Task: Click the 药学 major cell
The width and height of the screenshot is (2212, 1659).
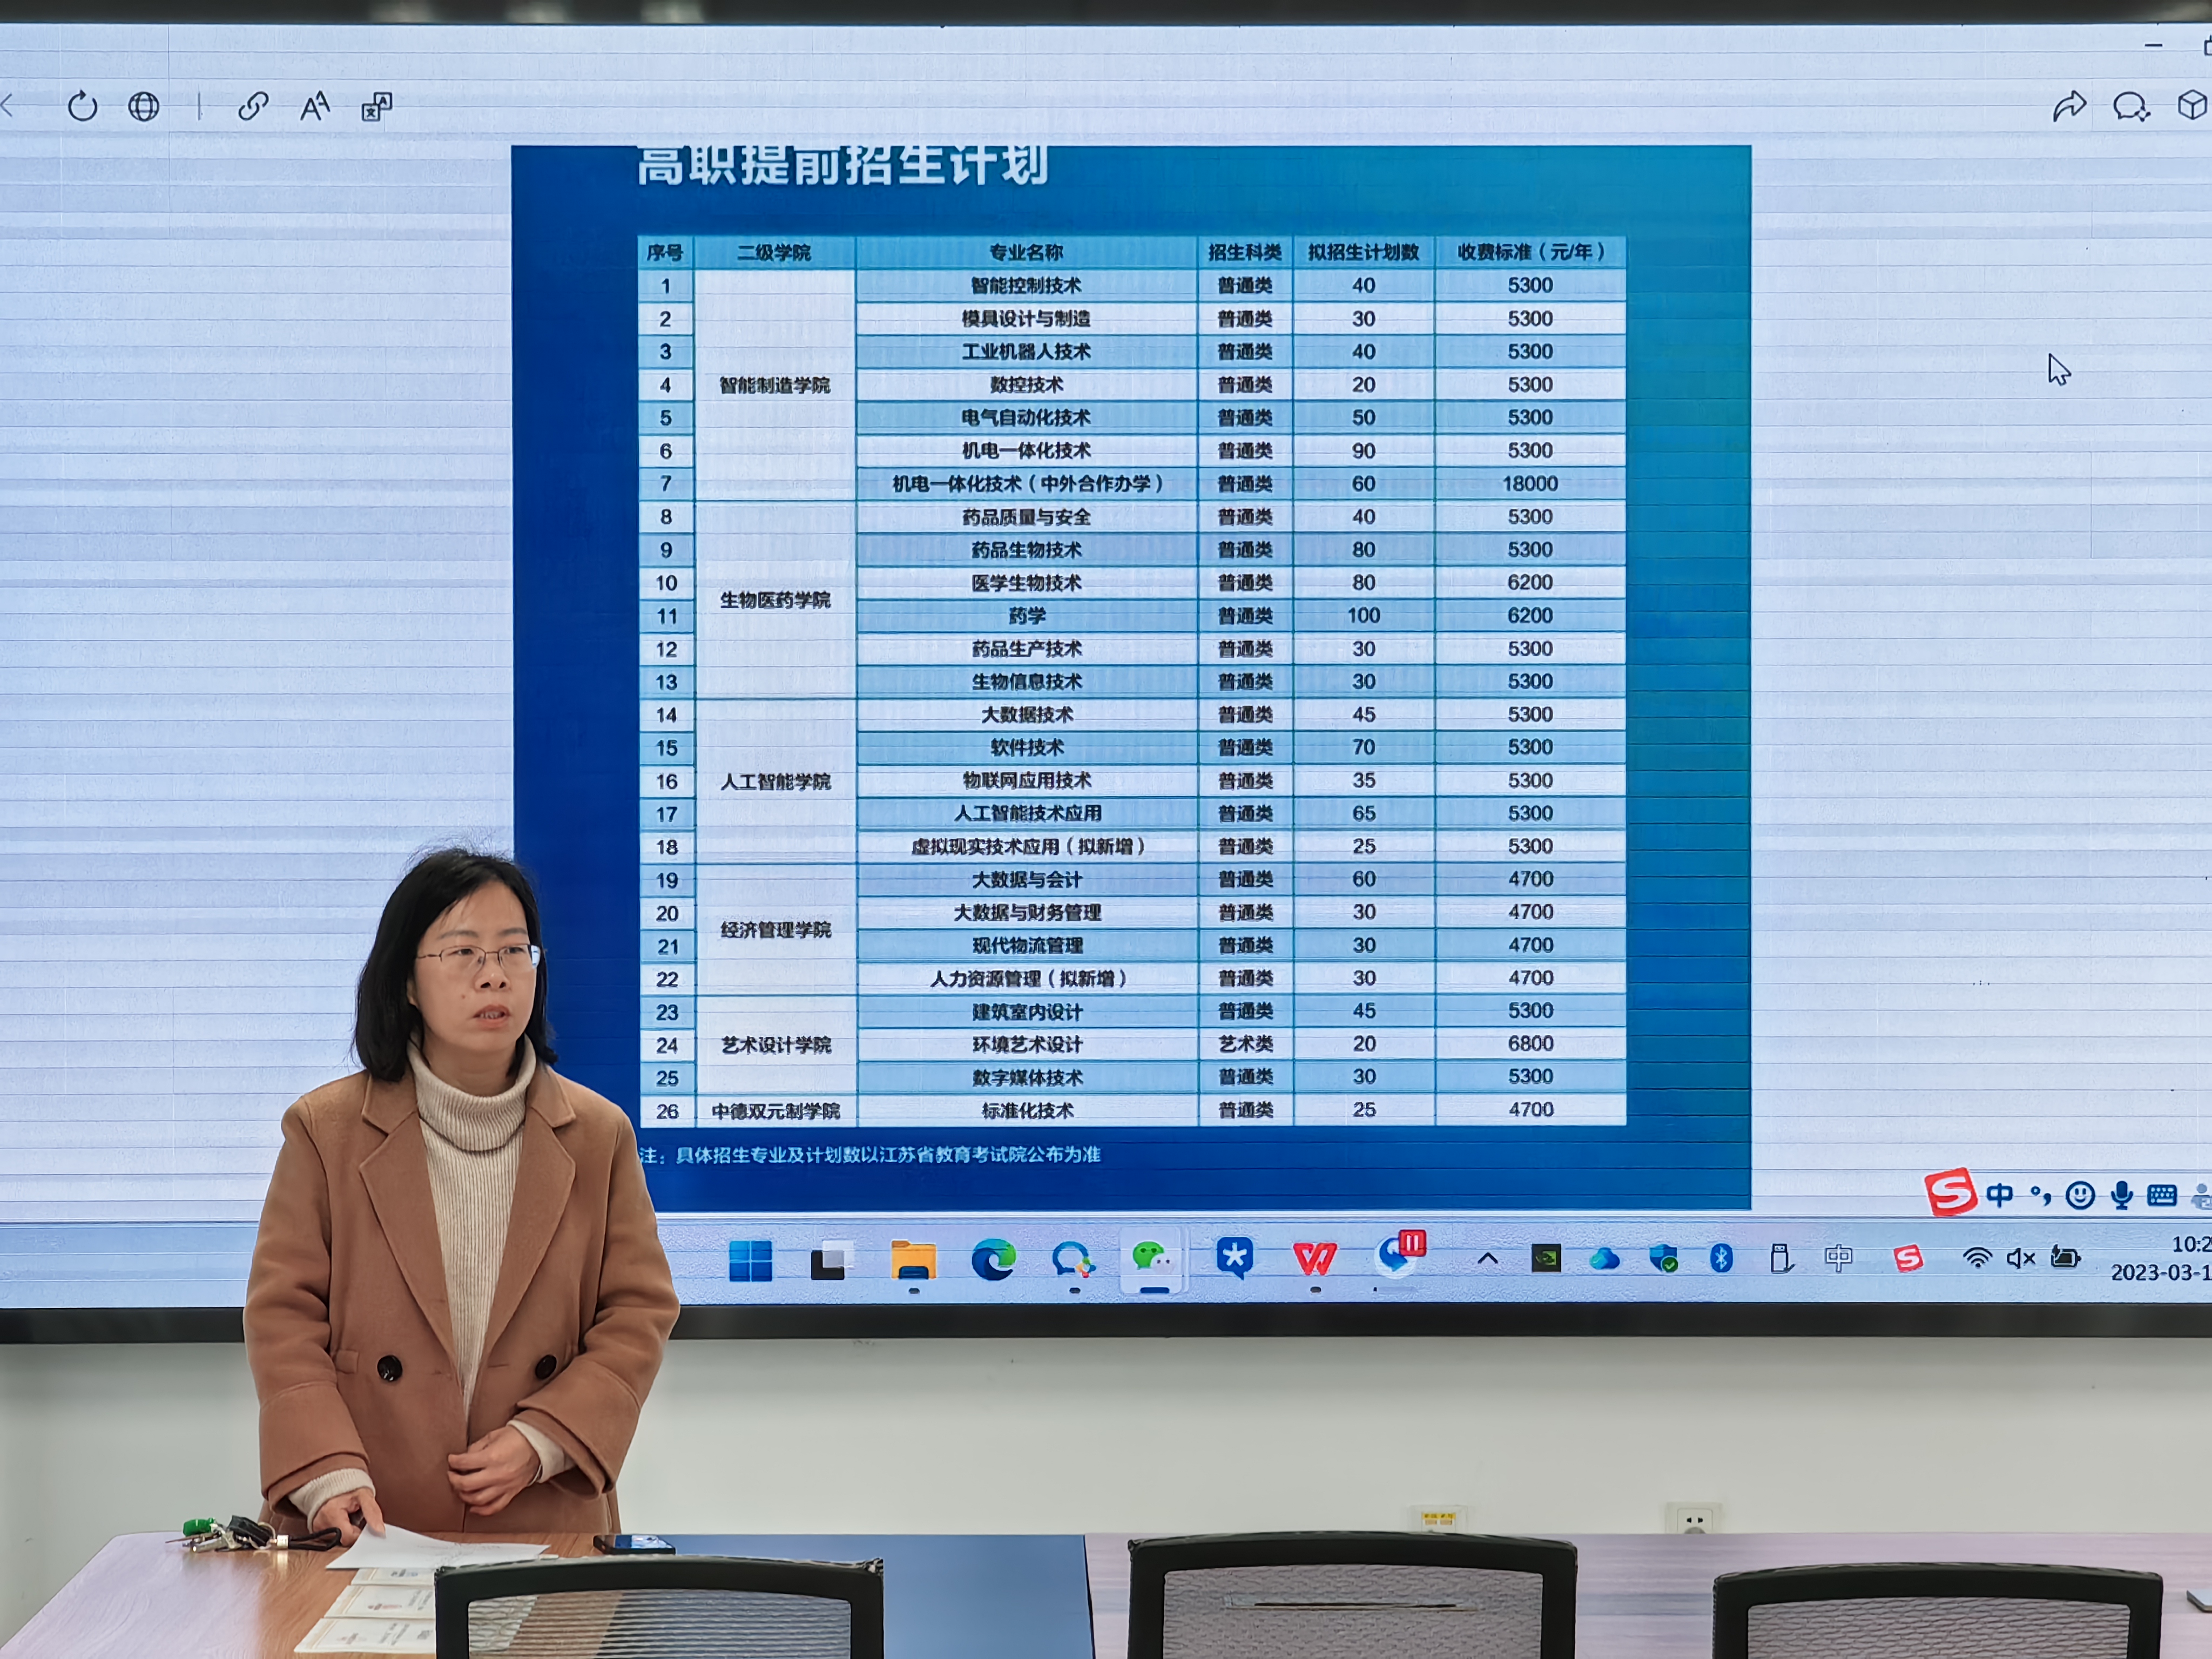Action: 1026,616
